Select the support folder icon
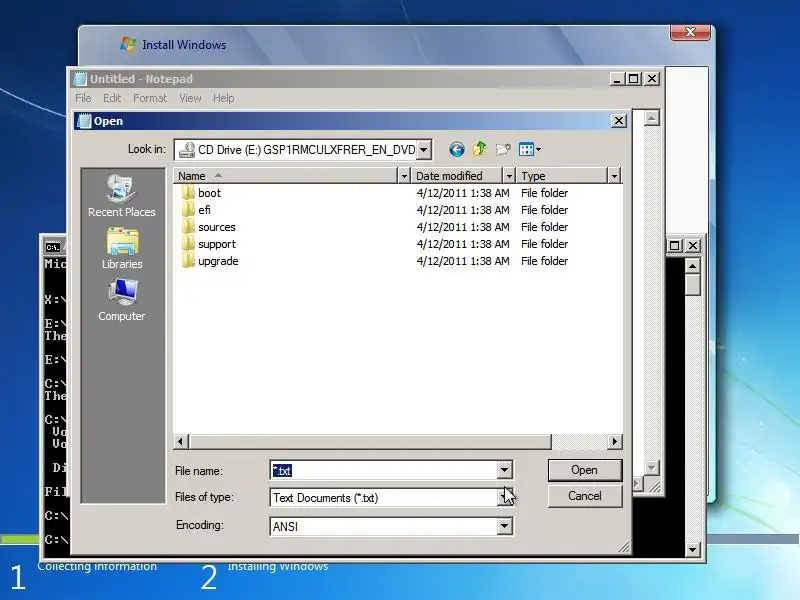This screenshot has height=600, width=800. [188, 244]
